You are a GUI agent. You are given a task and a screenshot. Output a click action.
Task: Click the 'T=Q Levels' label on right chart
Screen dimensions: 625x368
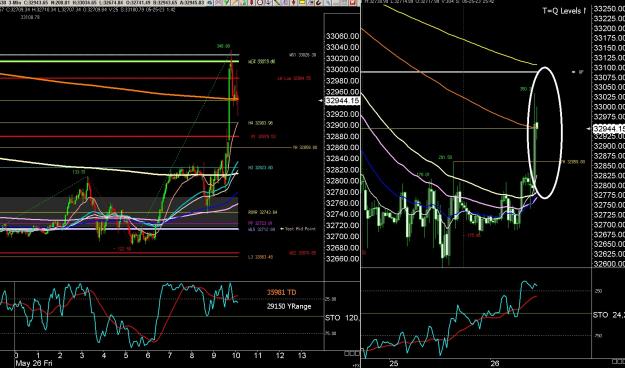point(564,11)
